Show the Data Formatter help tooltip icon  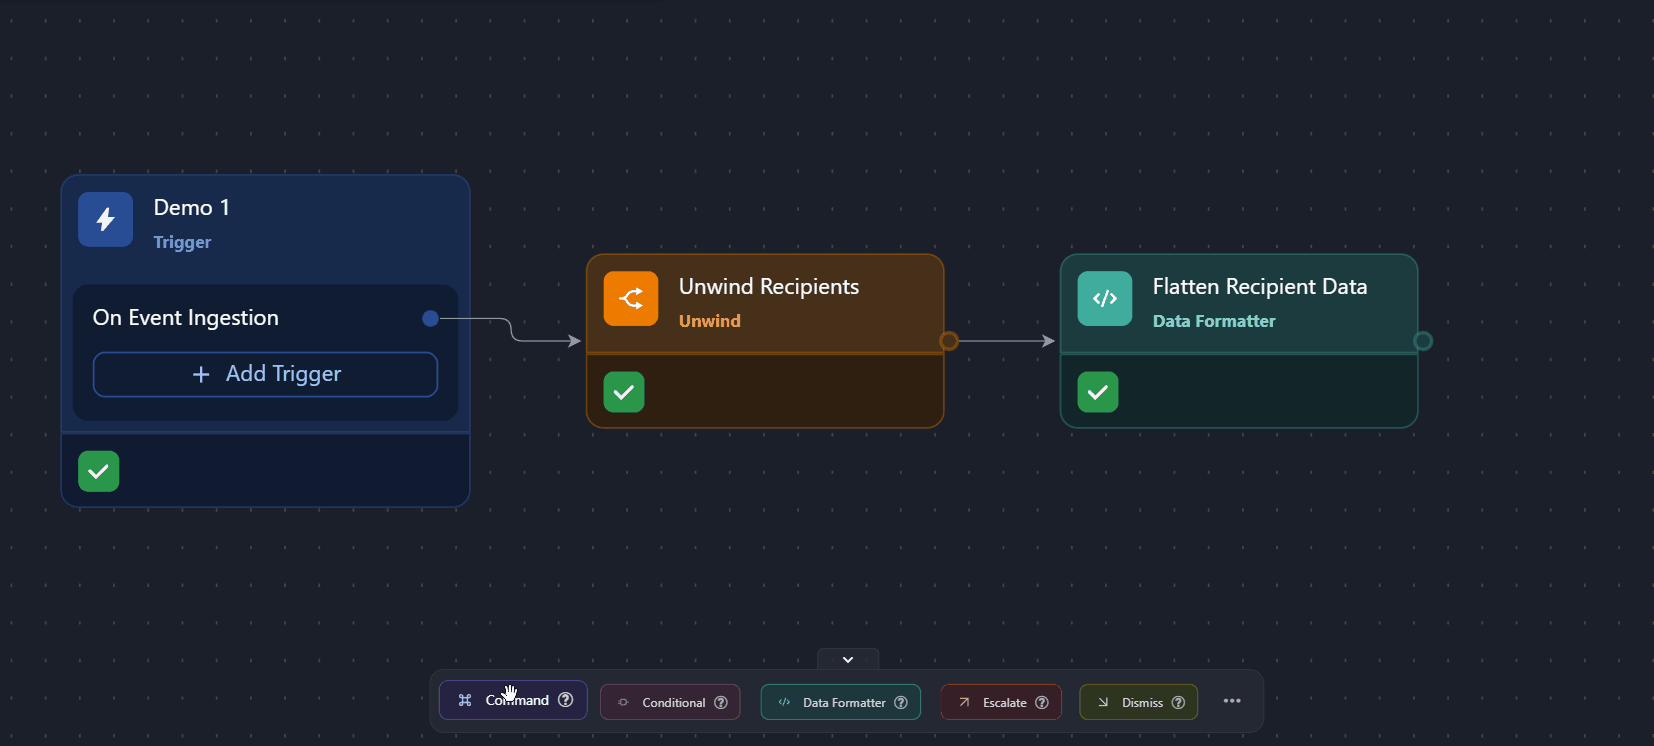[x=901, y=703]
